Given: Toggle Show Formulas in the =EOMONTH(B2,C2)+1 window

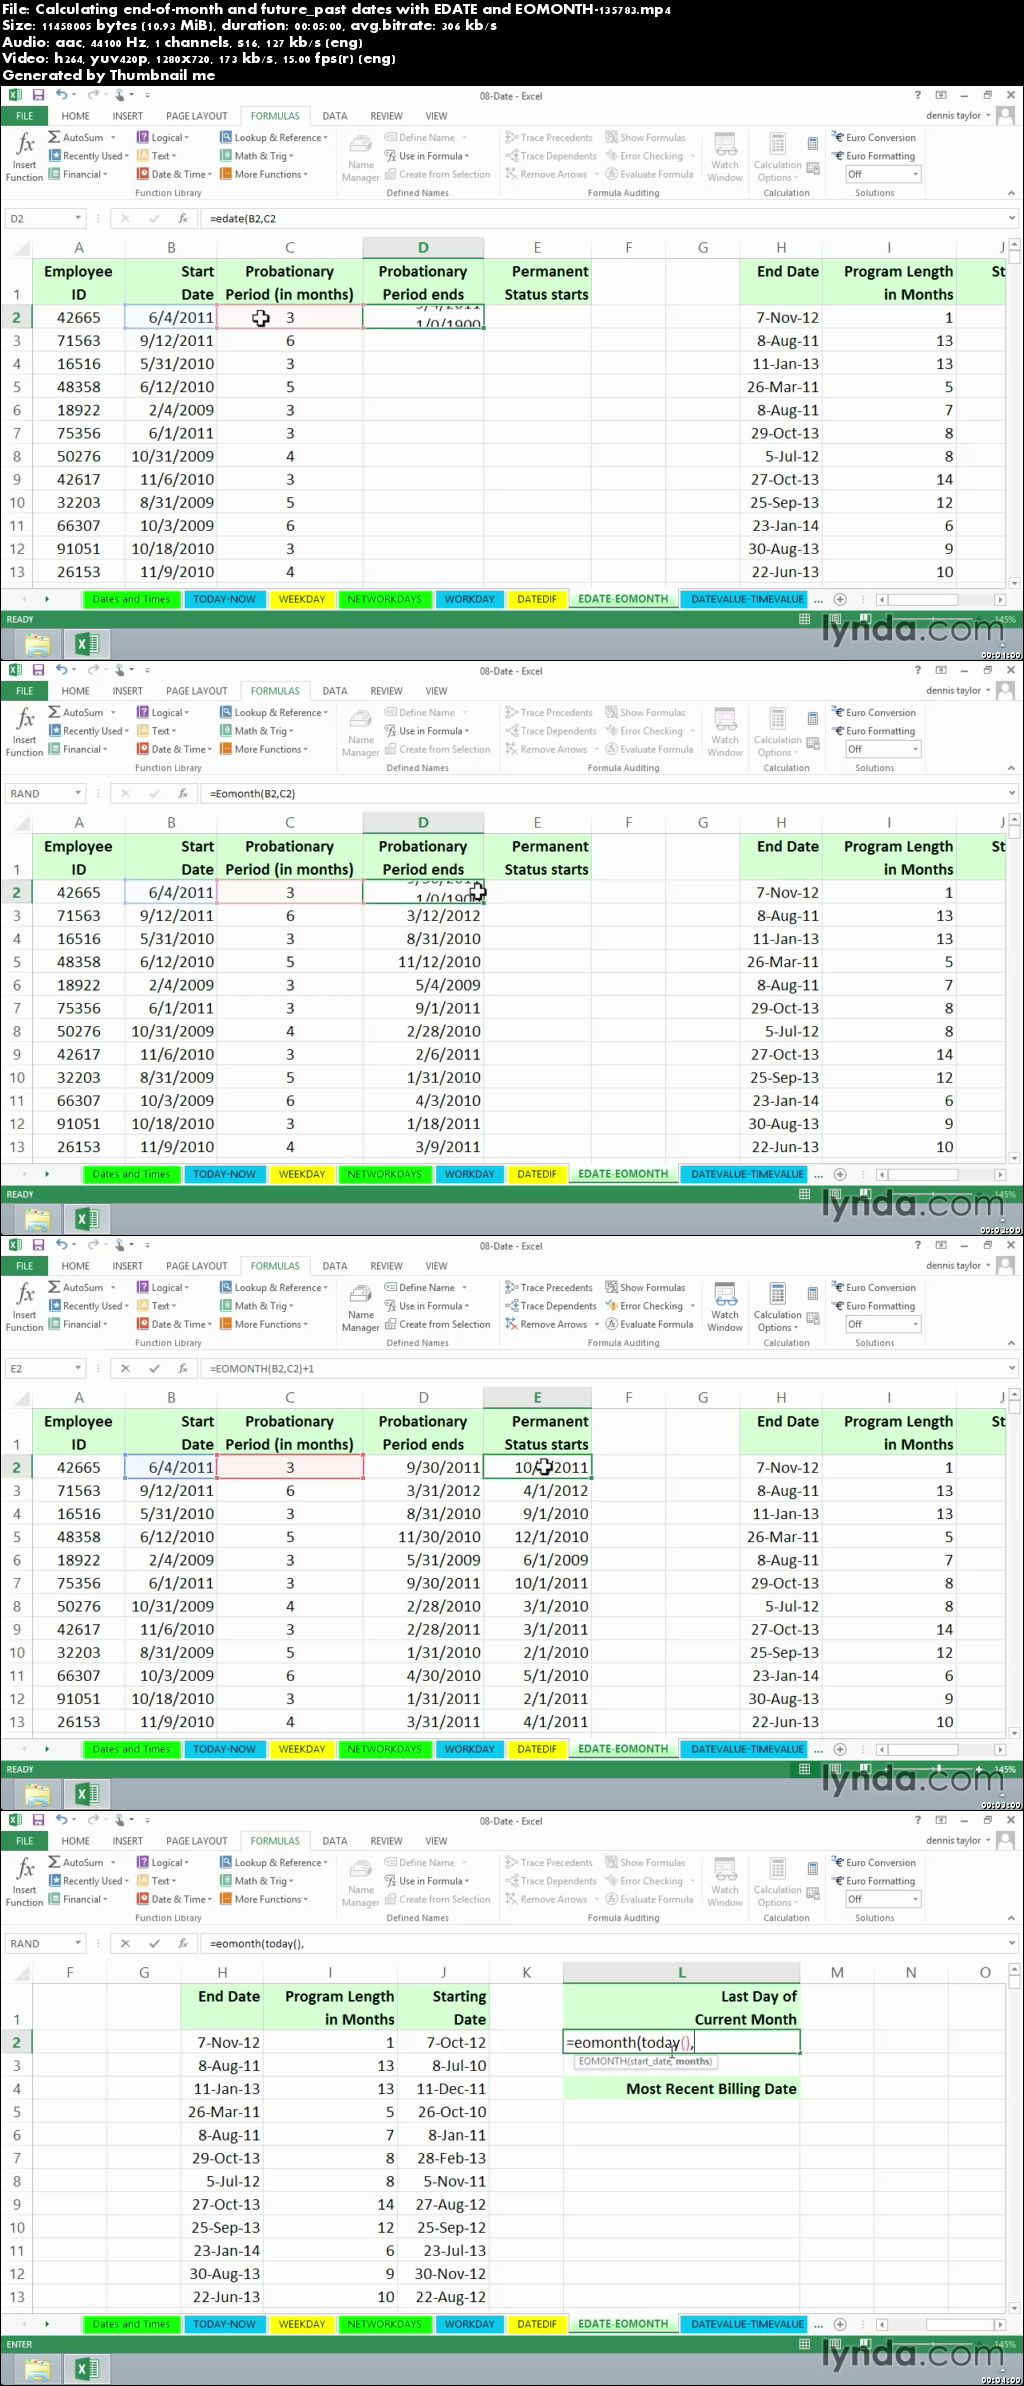Looking at the screenshot, I should click(x=646, y=1288).
